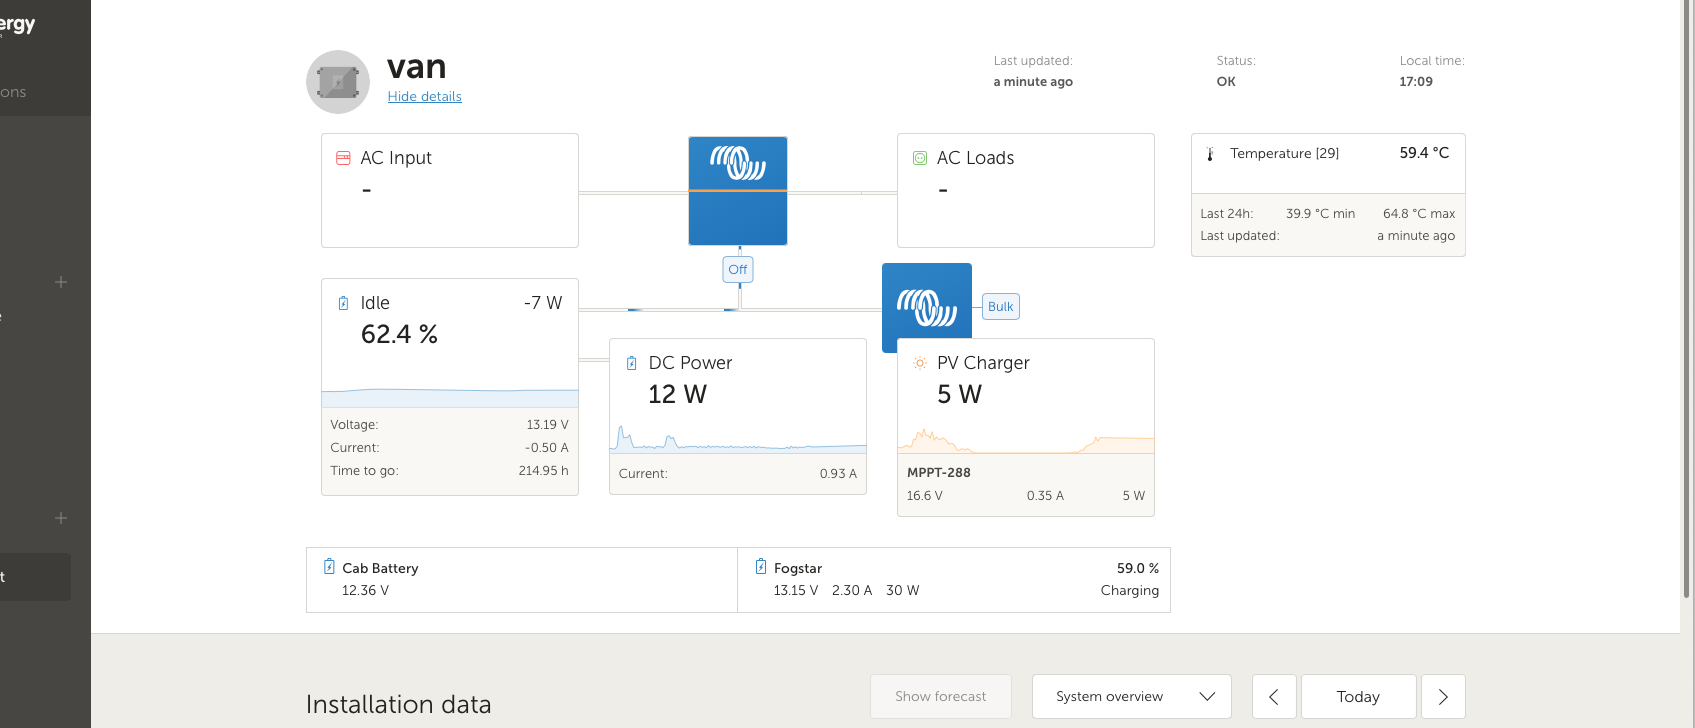Click the -7 W battery power value

[x=543, y=303]
